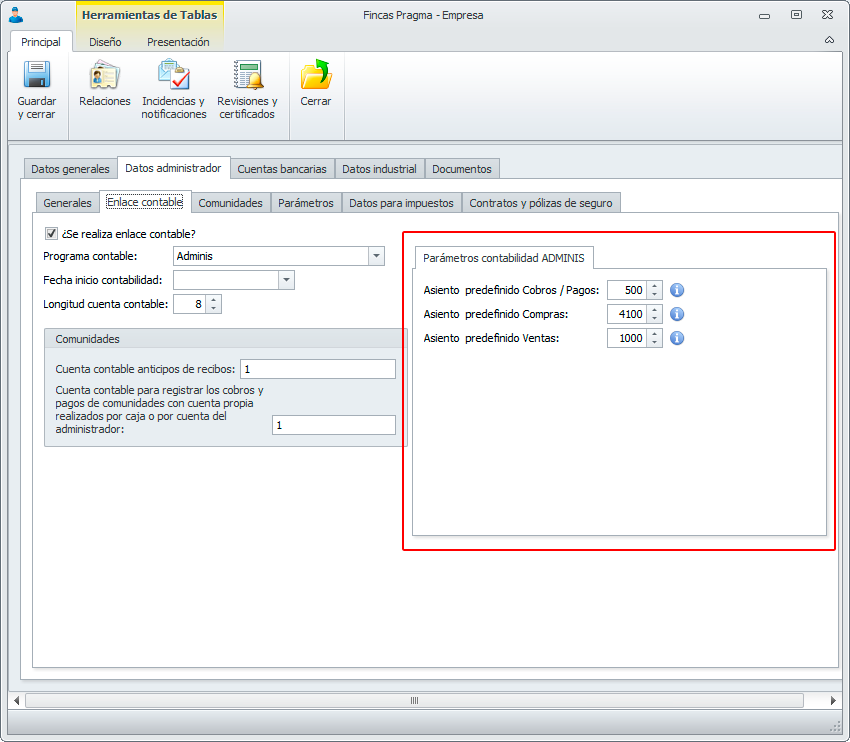Switch to the Presentación ribbon tab
Image resolution: width=850 pixels, height=742 pixels.
(178, 42)
